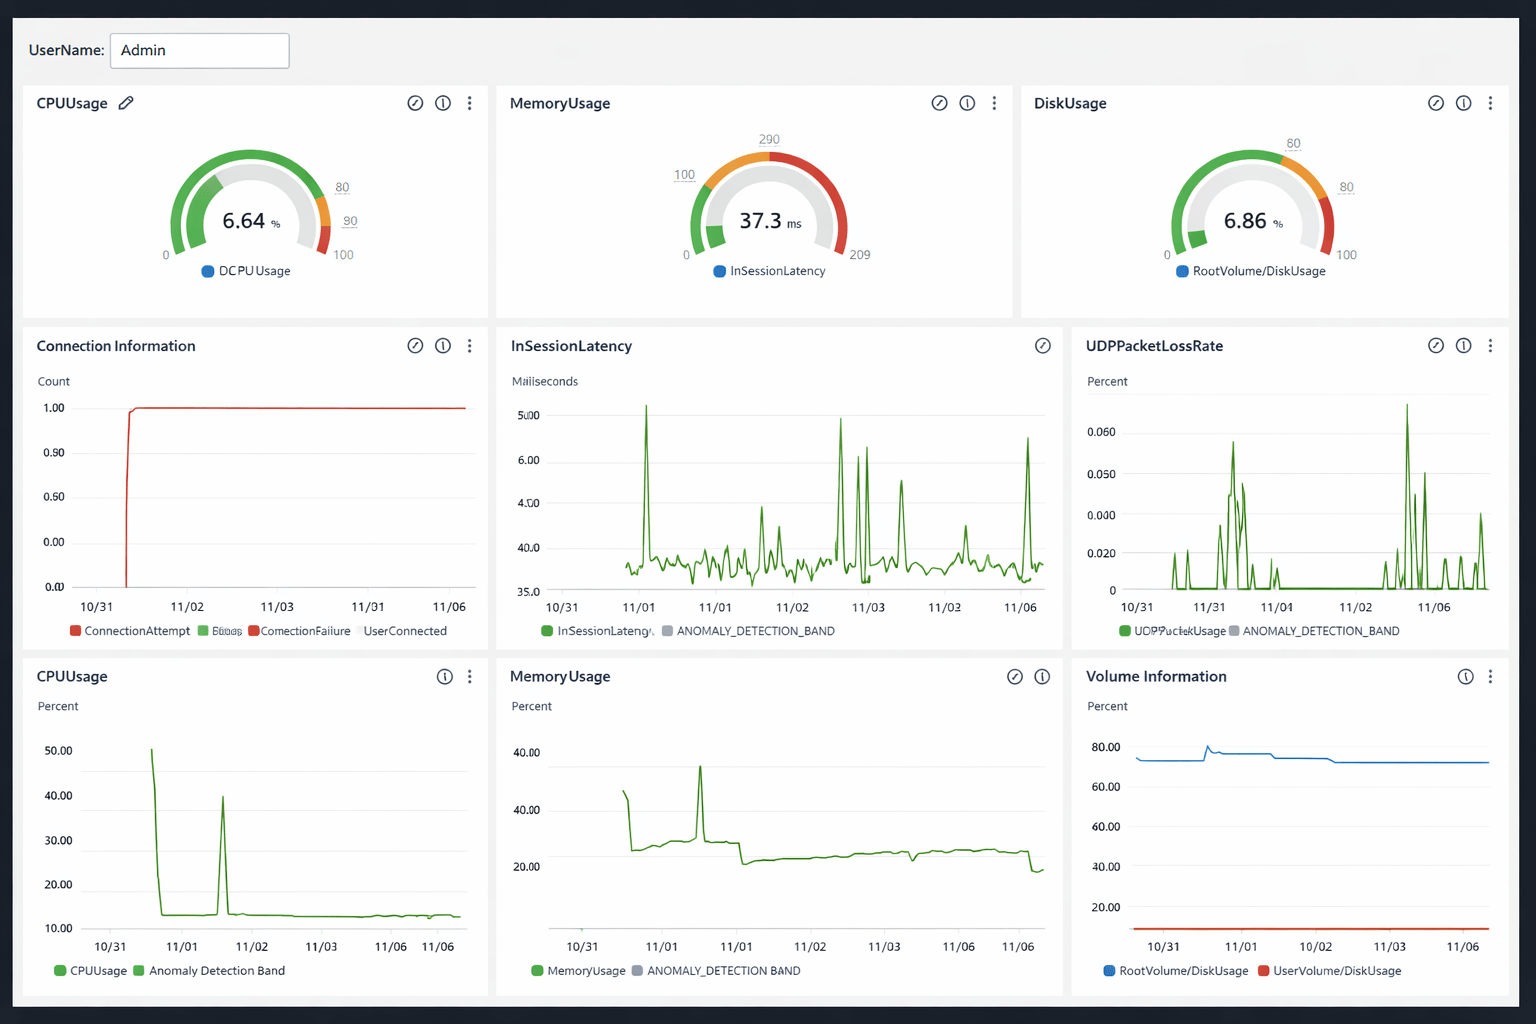Open the three-dot menu on DiskUsage widget

[1490, 103]
